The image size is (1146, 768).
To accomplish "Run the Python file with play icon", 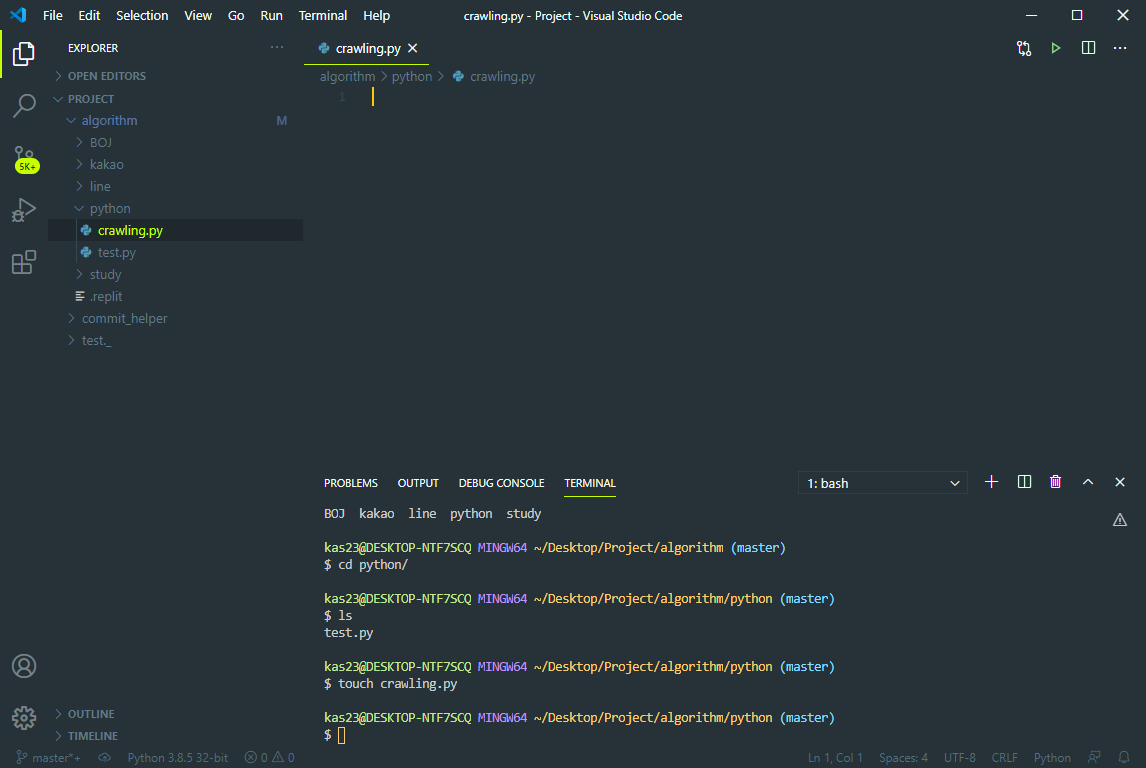I will (x=1056, y=48).
